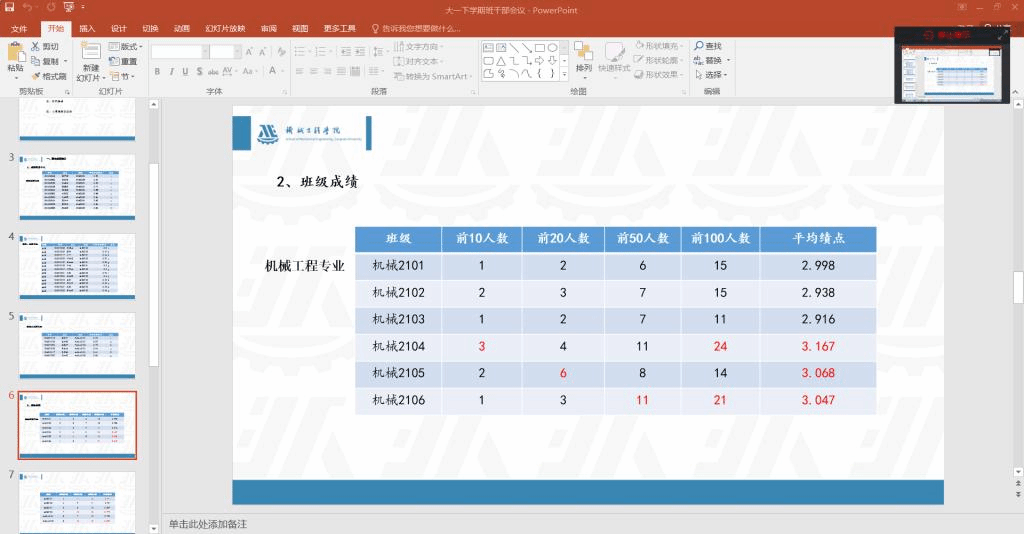
Task: Switch to the Insert (插入) ribbon tab
Action: (87, 28)
